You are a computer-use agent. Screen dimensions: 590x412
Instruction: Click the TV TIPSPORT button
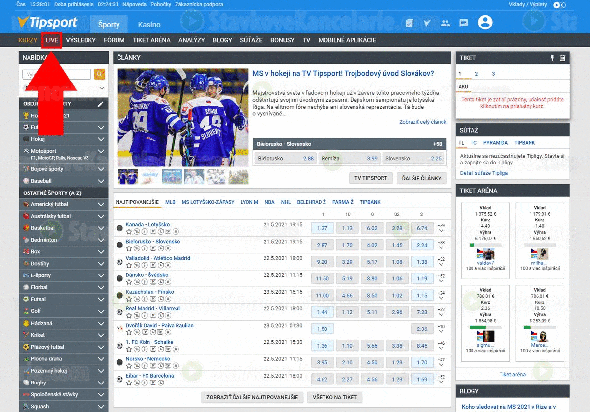click(371, 178)
